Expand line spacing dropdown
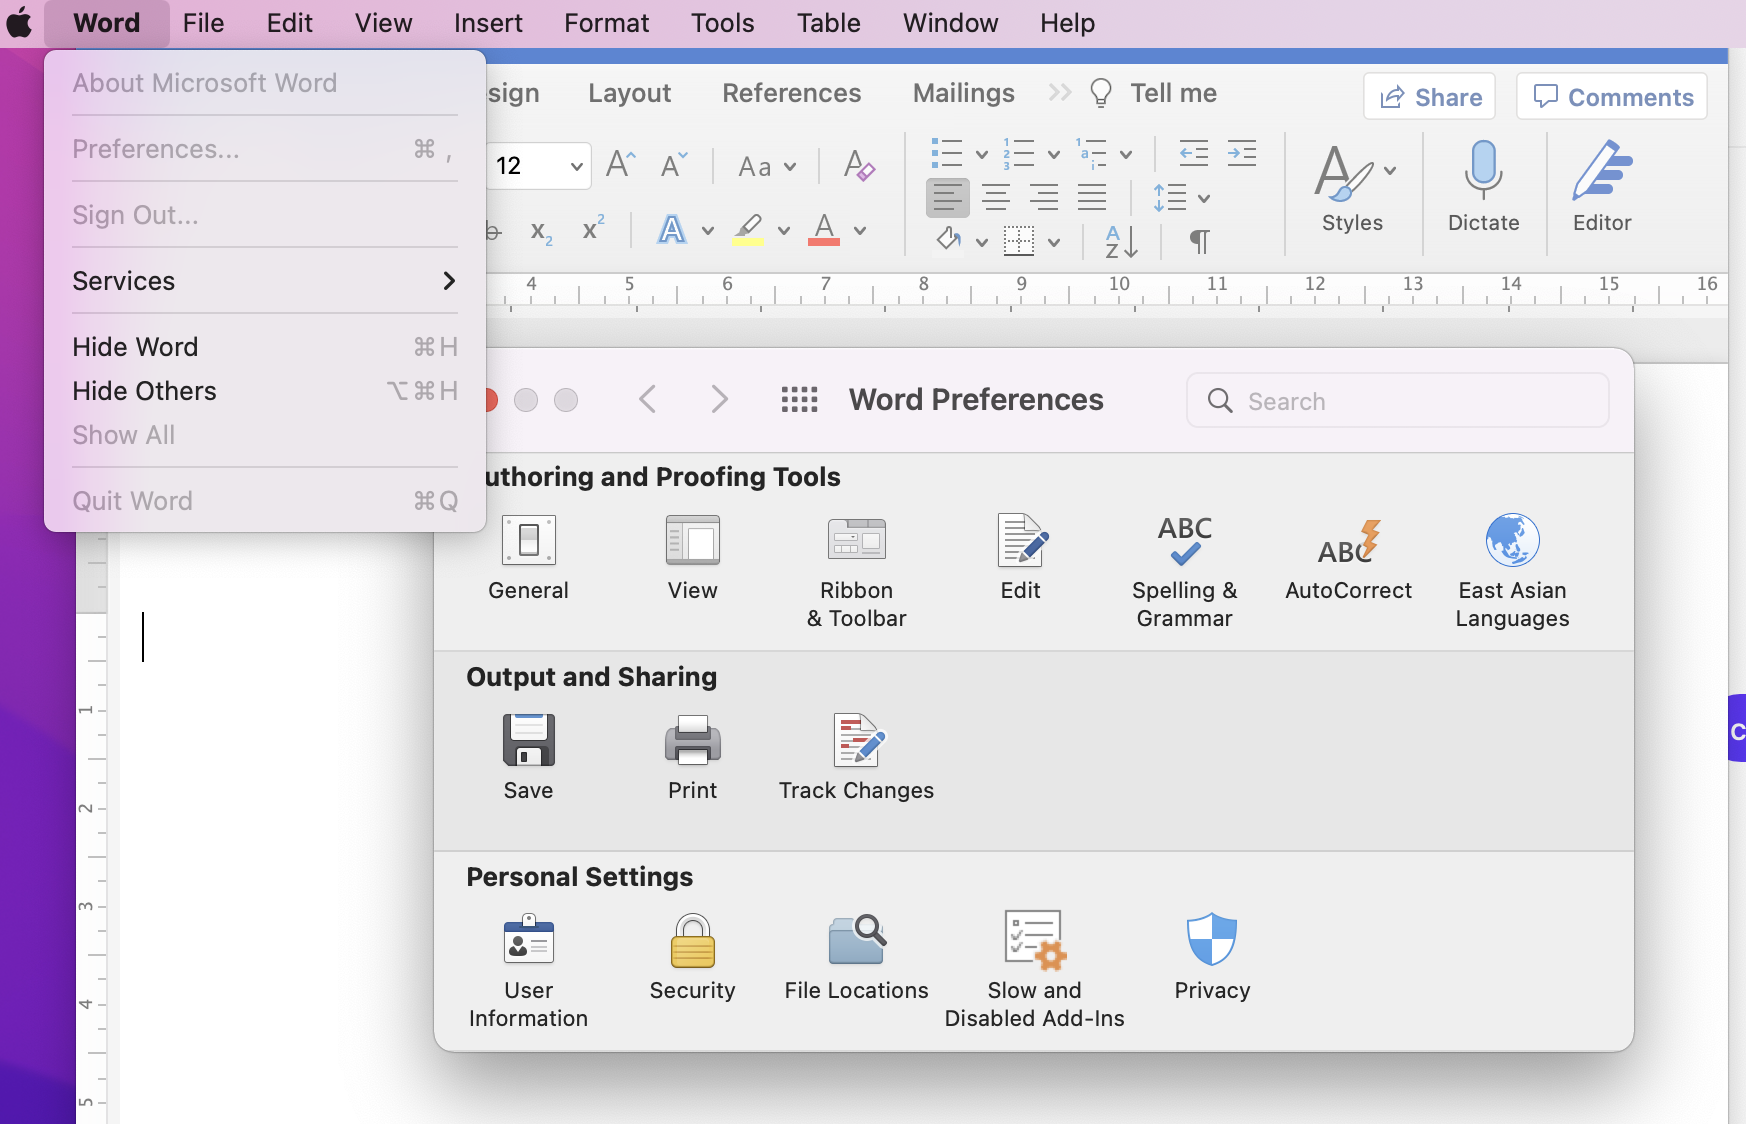Viewport: 1746px width, 1124px height. click(1204, 198)
